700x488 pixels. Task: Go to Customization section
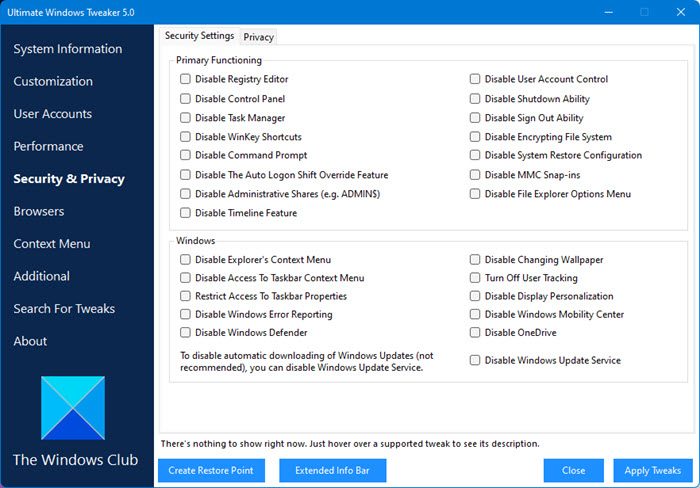(x=53, y=81)
